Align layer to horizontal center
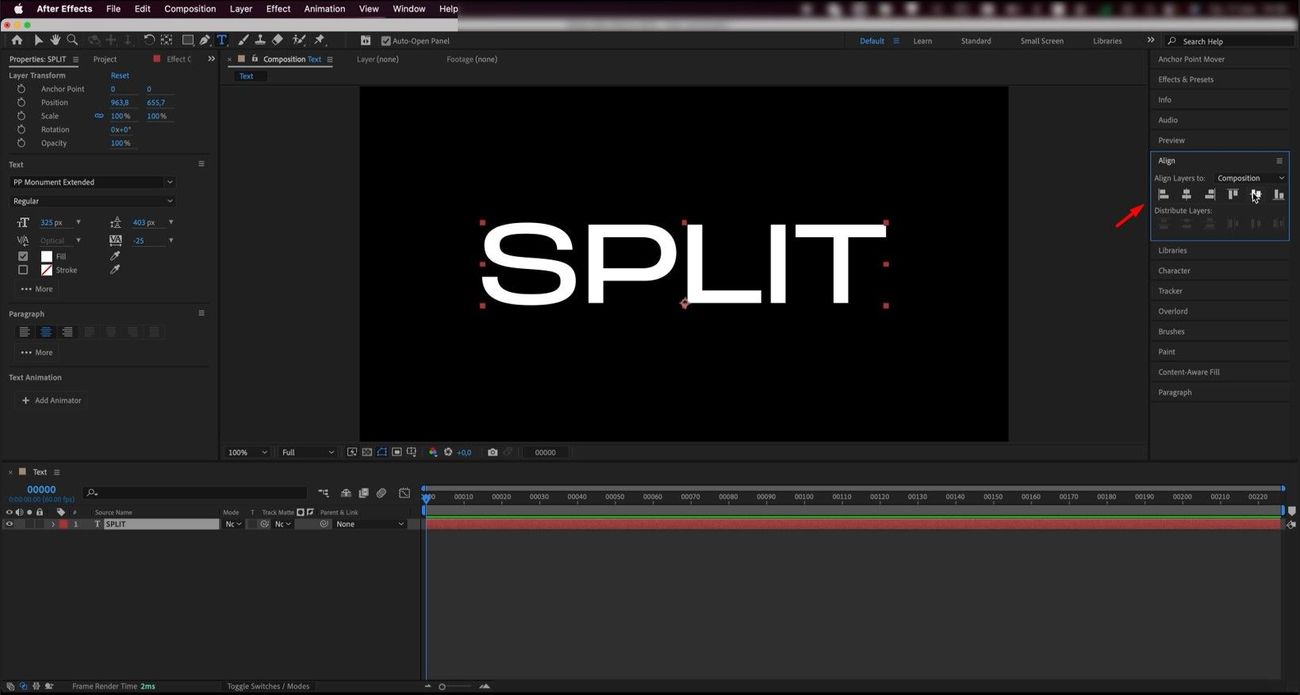1300x695 pixels. [1186, 194]
